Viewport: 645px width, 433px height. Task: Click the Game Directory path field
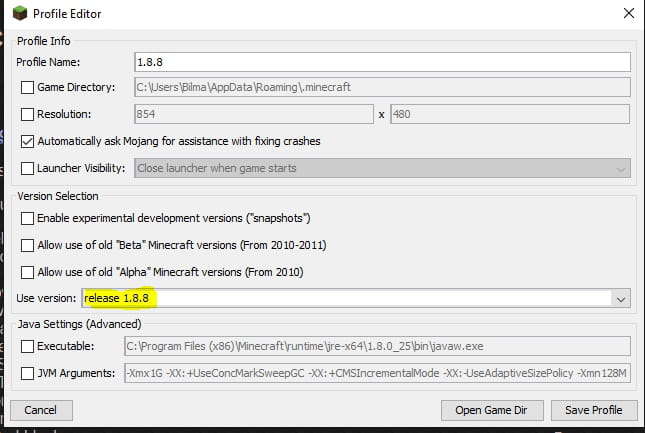point(382,87)
